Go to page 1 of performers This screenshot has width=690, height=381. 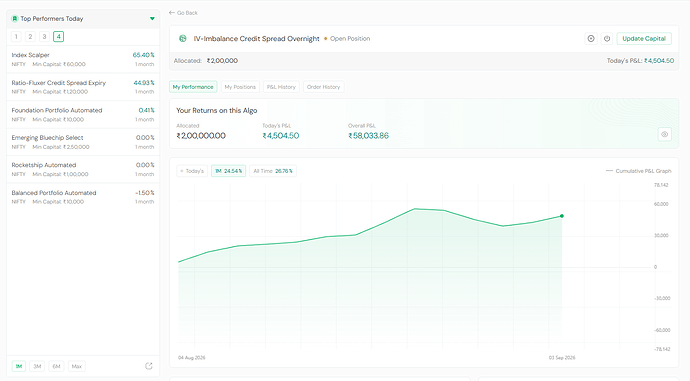tap(16, 37)
